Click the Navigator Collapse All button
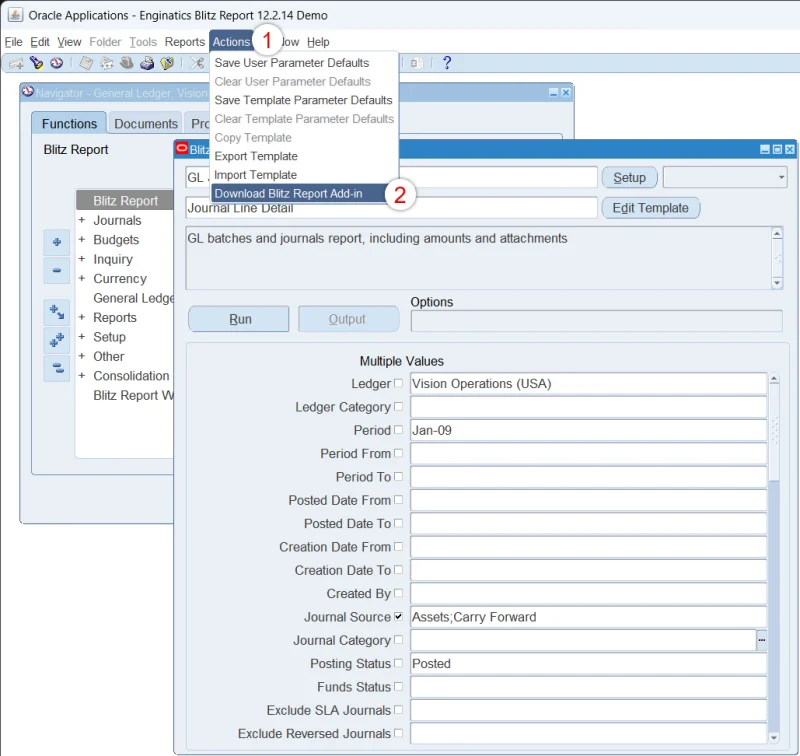The width and height of the screenshot is (800, 756). 57,368
